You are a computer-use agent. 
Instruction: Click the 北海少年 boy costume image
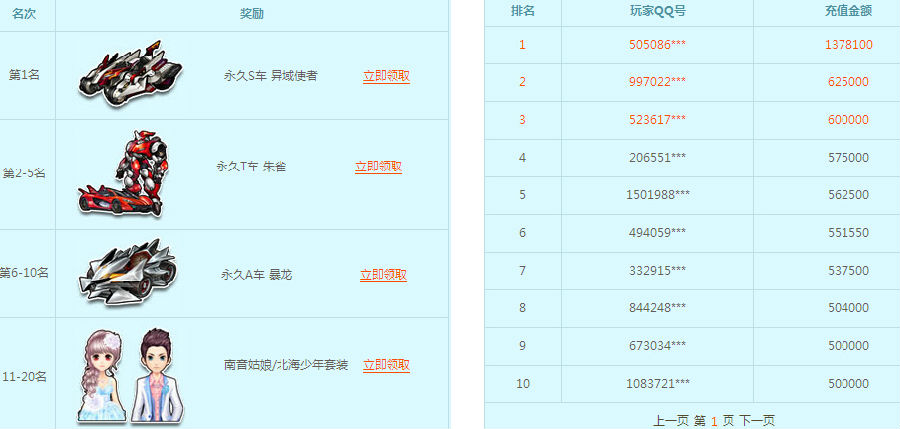tap(157, 376)
